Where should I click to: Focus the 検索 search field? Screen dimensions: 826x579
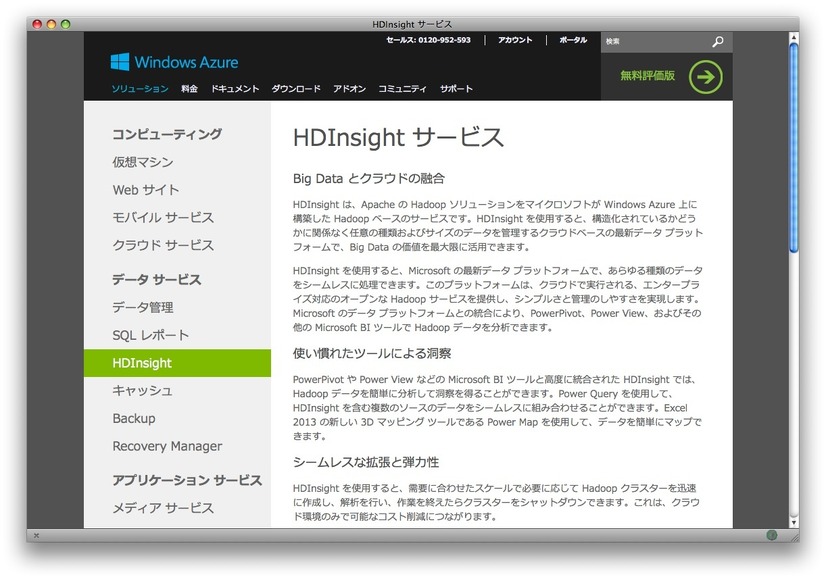click(x=656, y=42)
